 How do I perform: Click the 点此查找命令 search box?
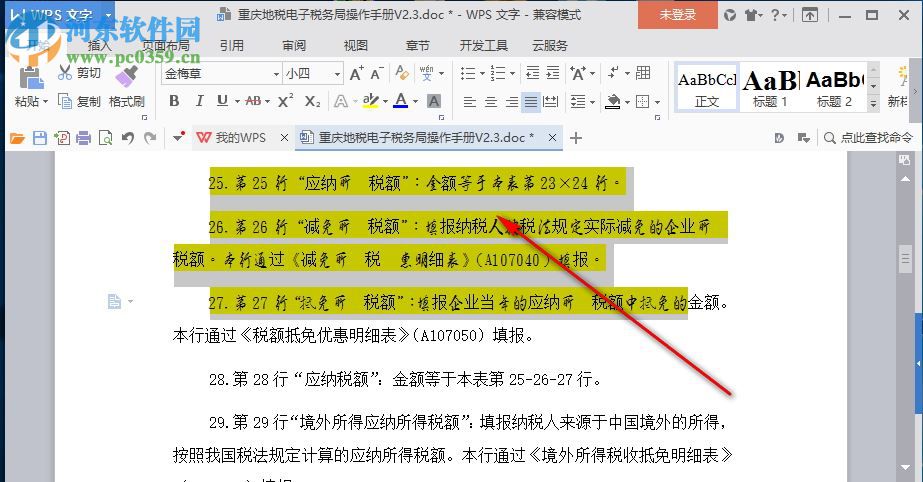868,138
